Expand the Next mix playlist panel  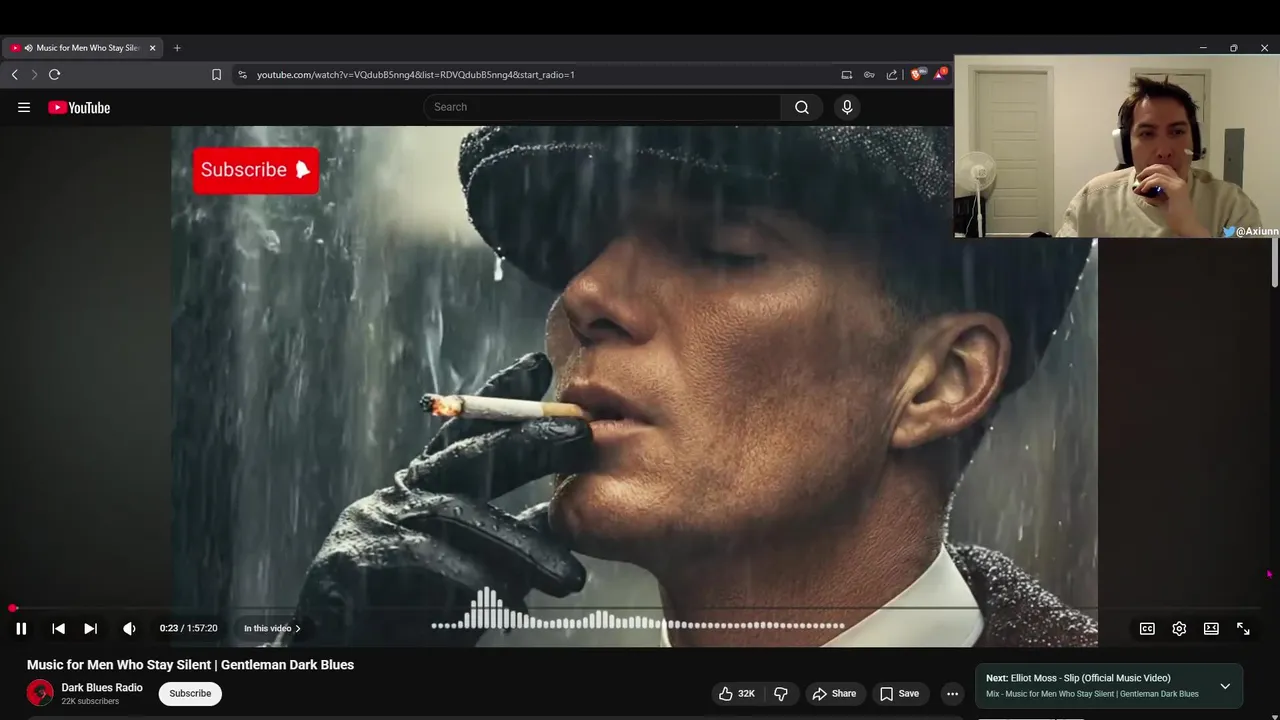[x=1225, y=686]
